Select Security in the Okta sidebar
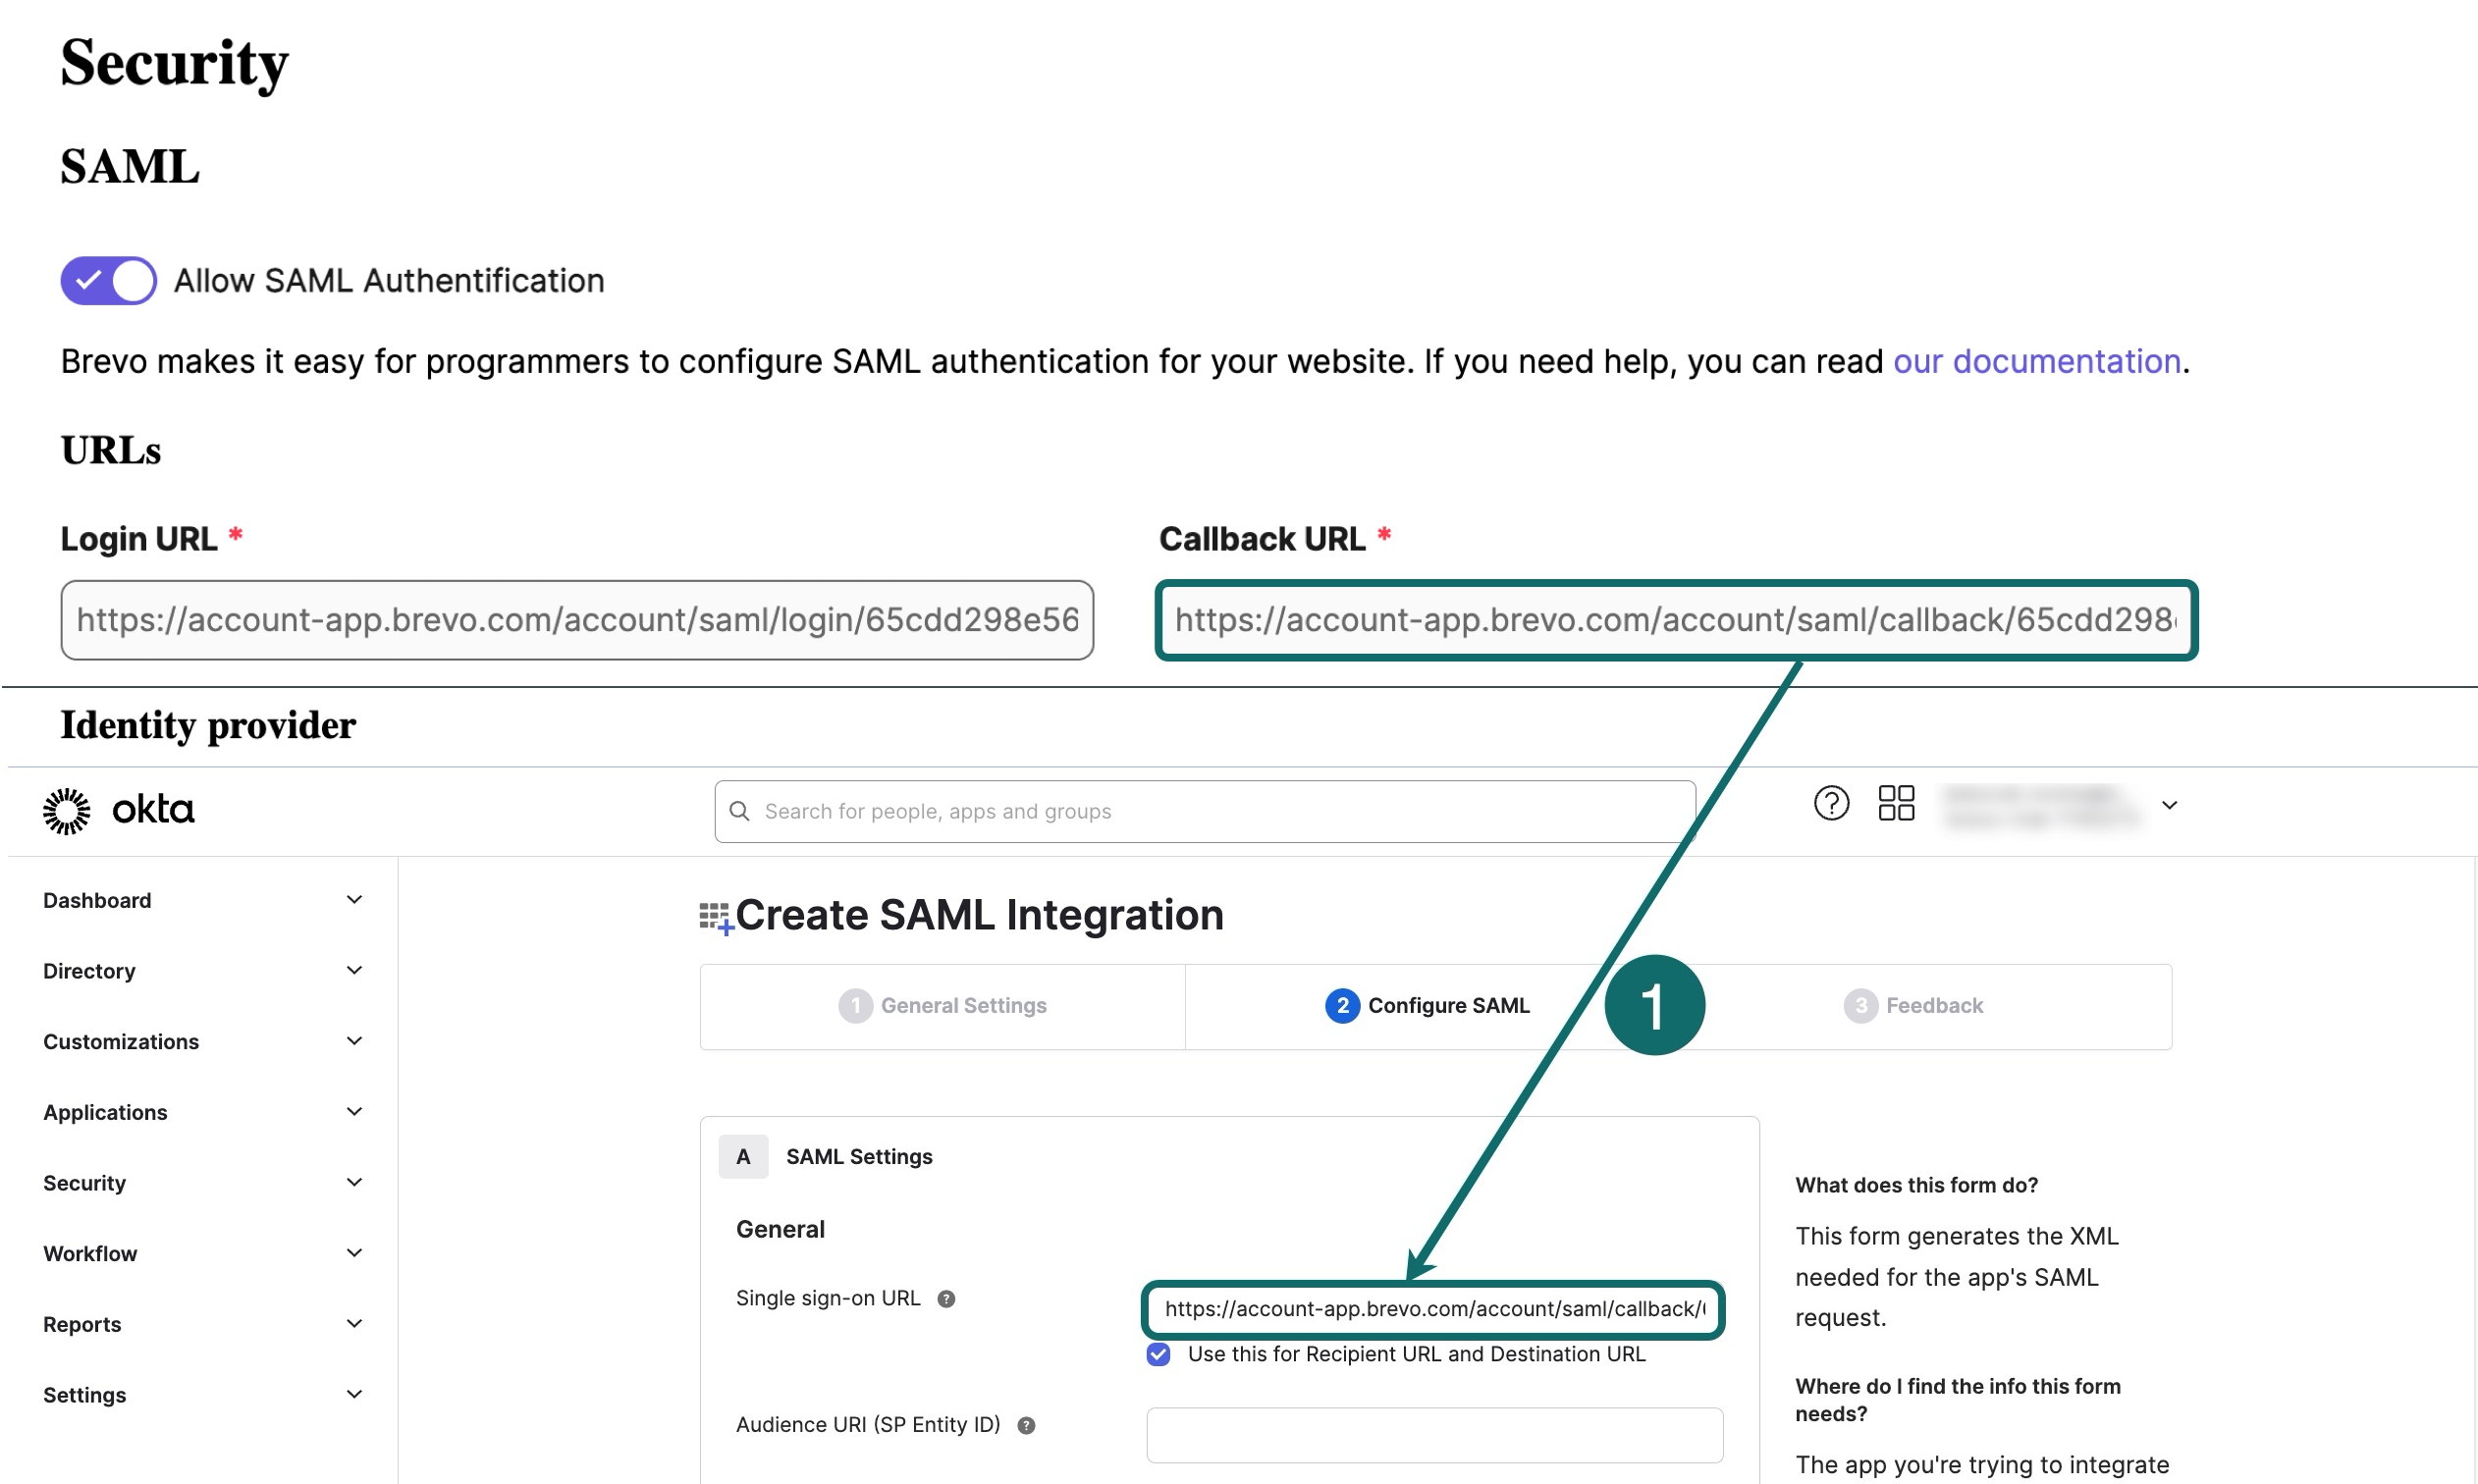Screen dimensions: 2478x1484 click(x=85, y=1182)
